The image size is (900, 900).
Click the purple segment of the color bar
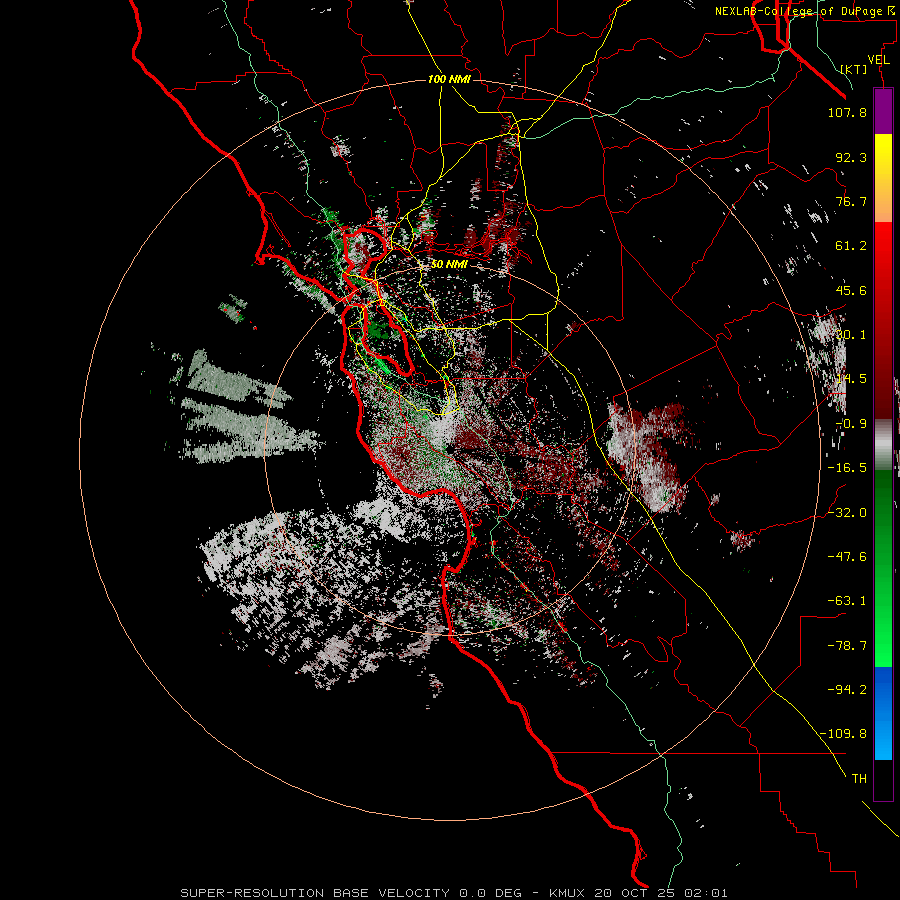tap(883, 112)
